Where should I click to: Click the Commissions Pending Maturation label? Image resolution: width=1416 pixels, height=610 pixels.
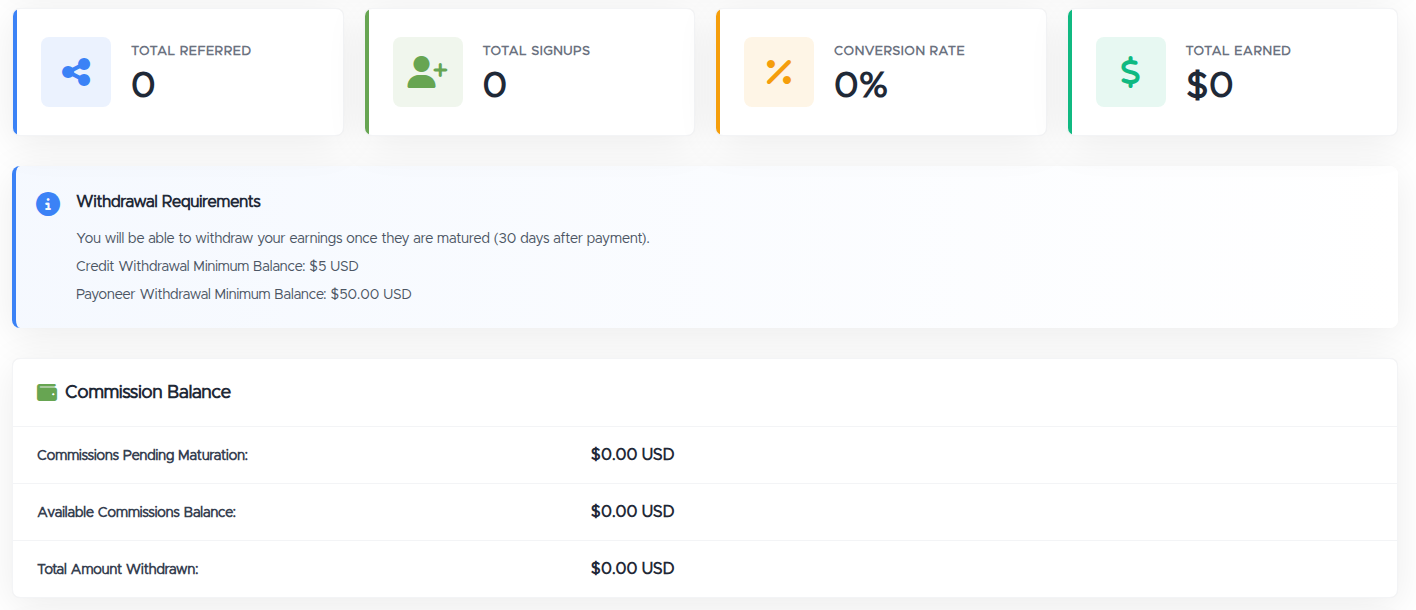pos(142,456)
